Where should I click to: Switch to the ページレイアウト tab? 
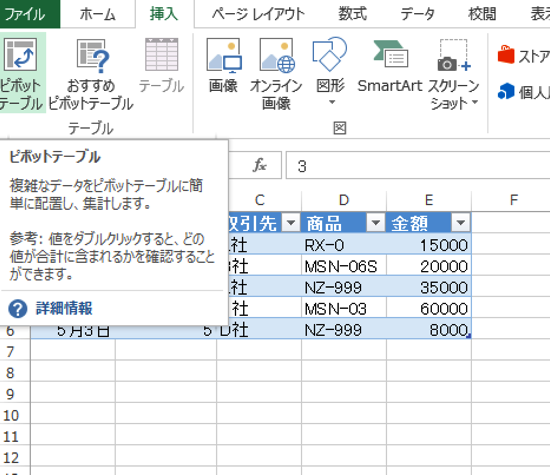pyautogui.click(x=259, y=14)
